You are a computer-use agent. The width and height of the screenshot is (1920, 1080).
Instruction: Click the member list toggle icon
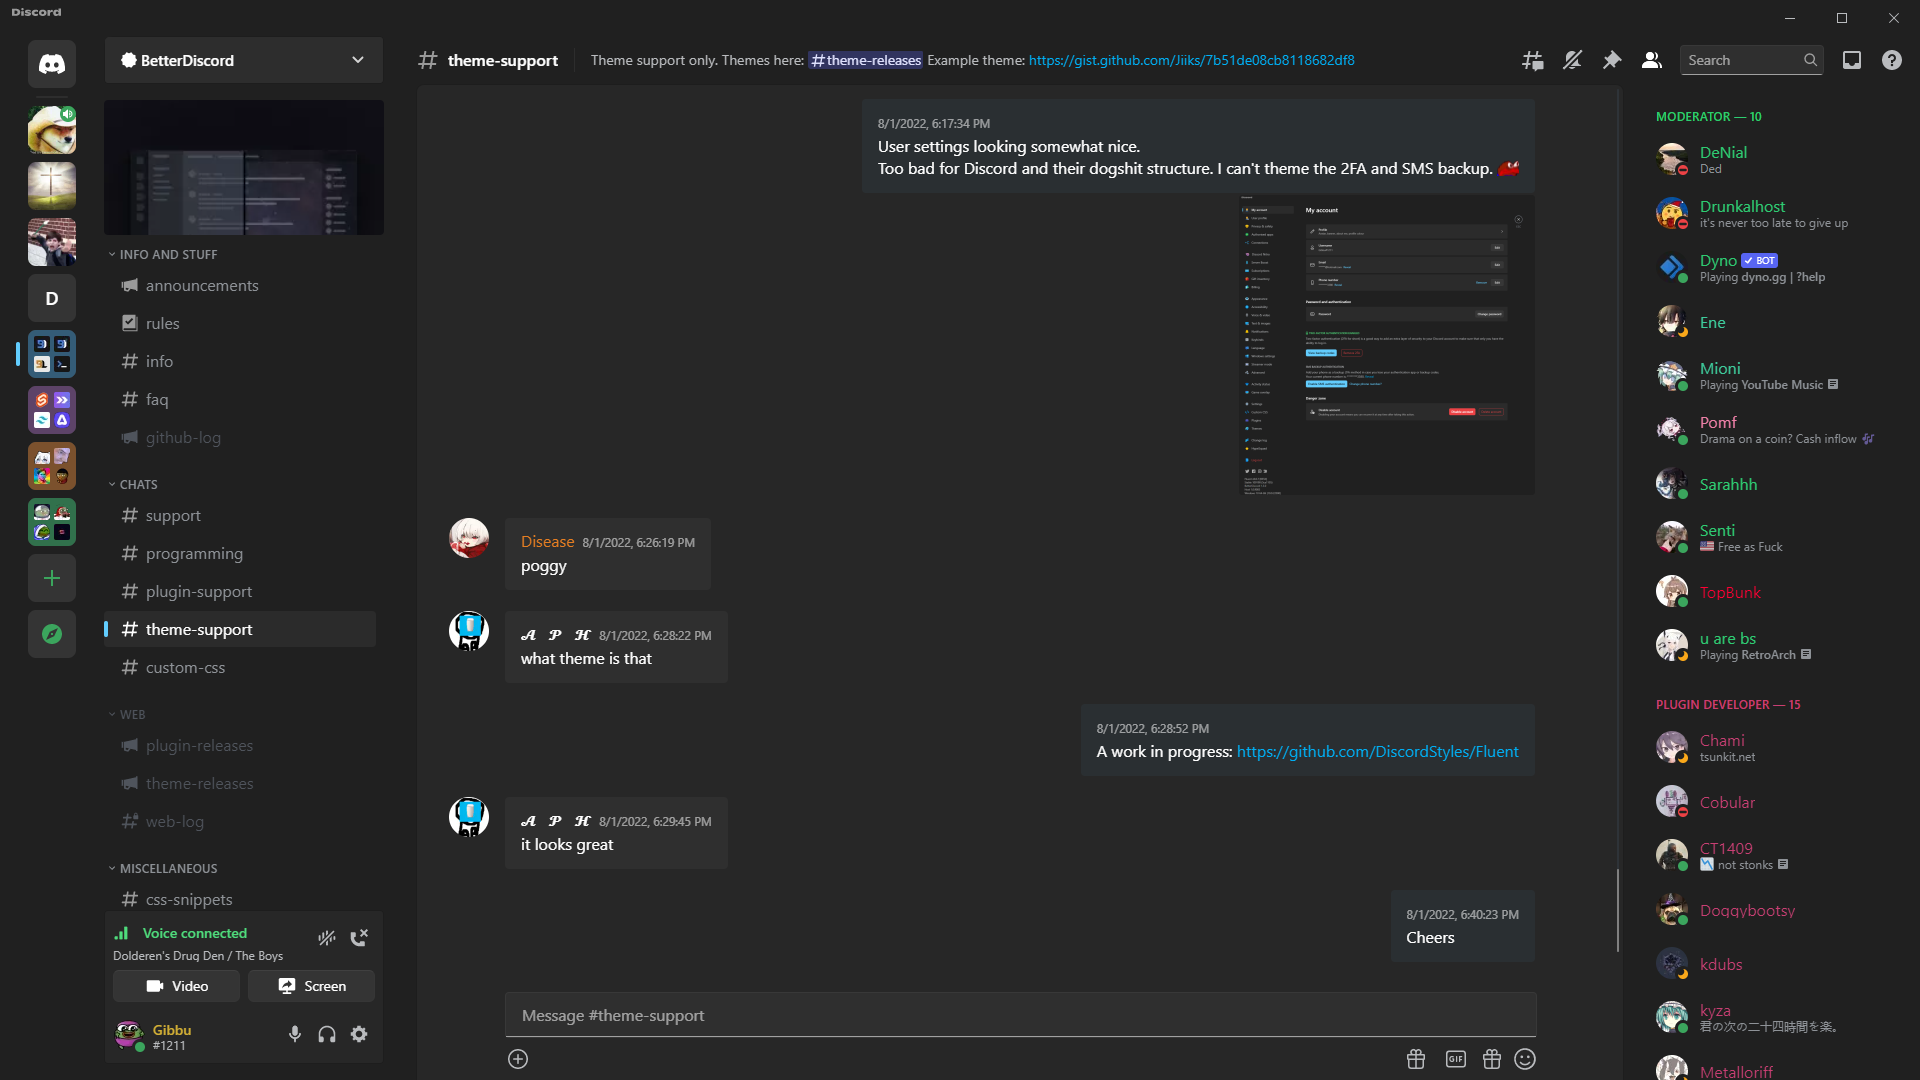tap(1652, 61)
